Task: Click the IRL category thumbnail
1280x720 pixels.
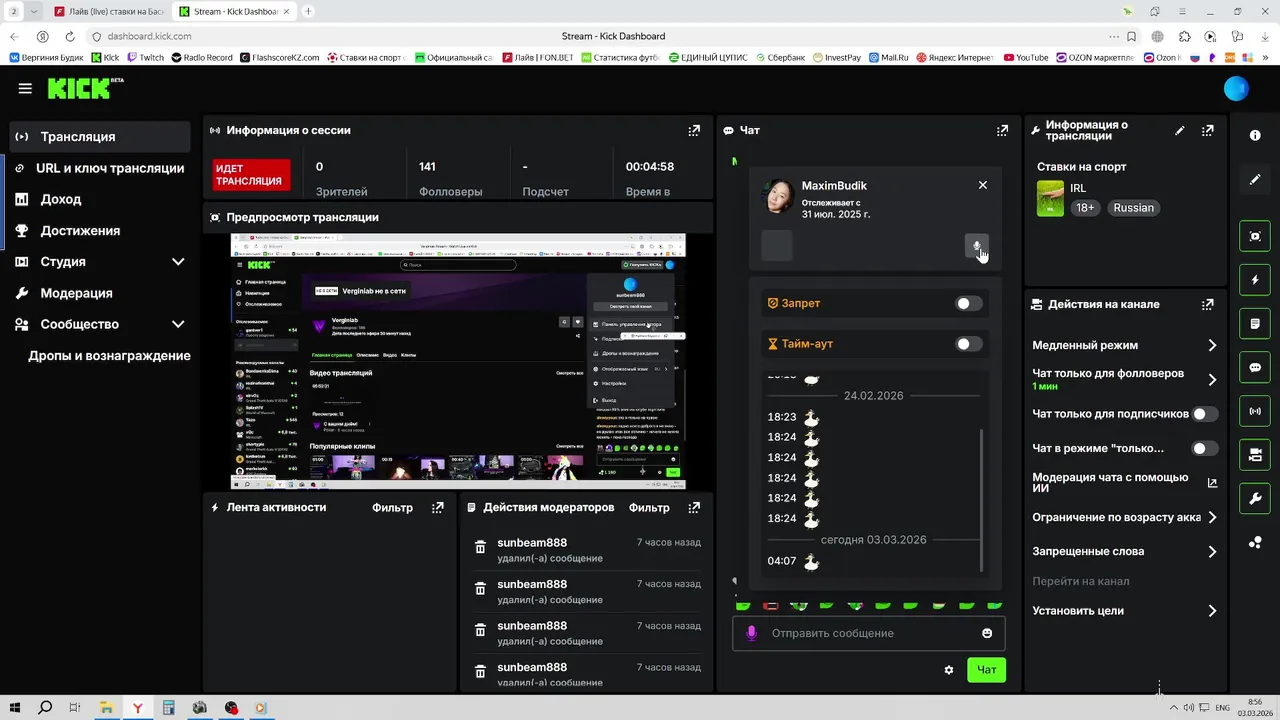Action: point(1050,198)
